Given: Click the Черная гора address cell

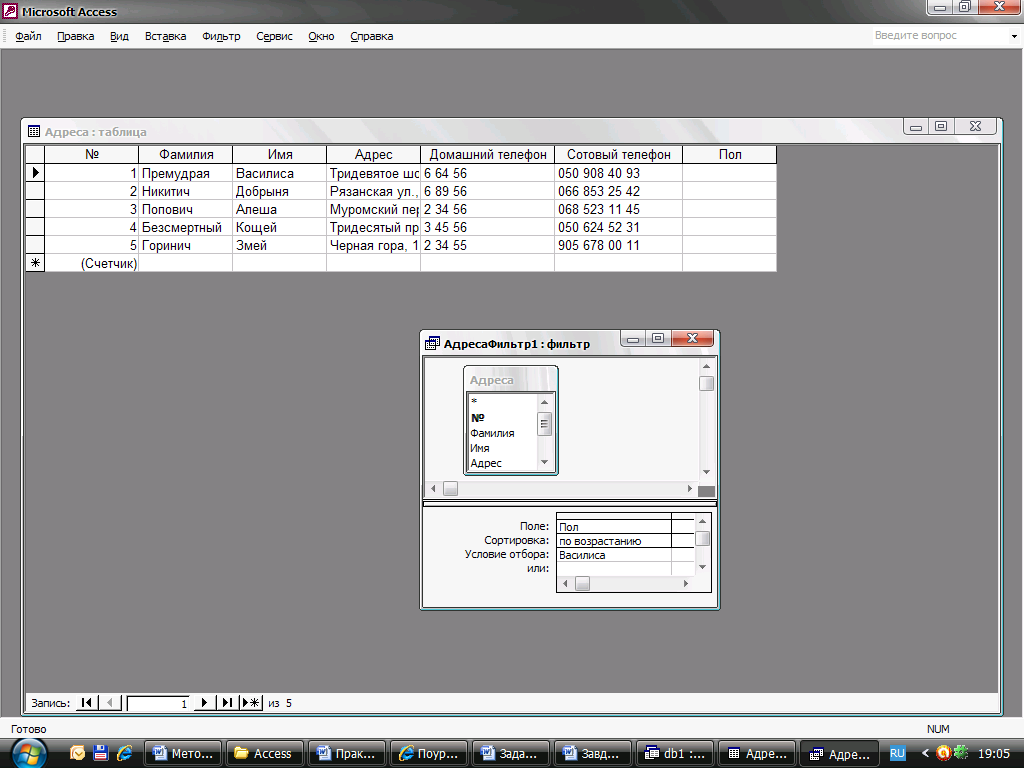Looking at the screenshot, I should tap(374, 246).
